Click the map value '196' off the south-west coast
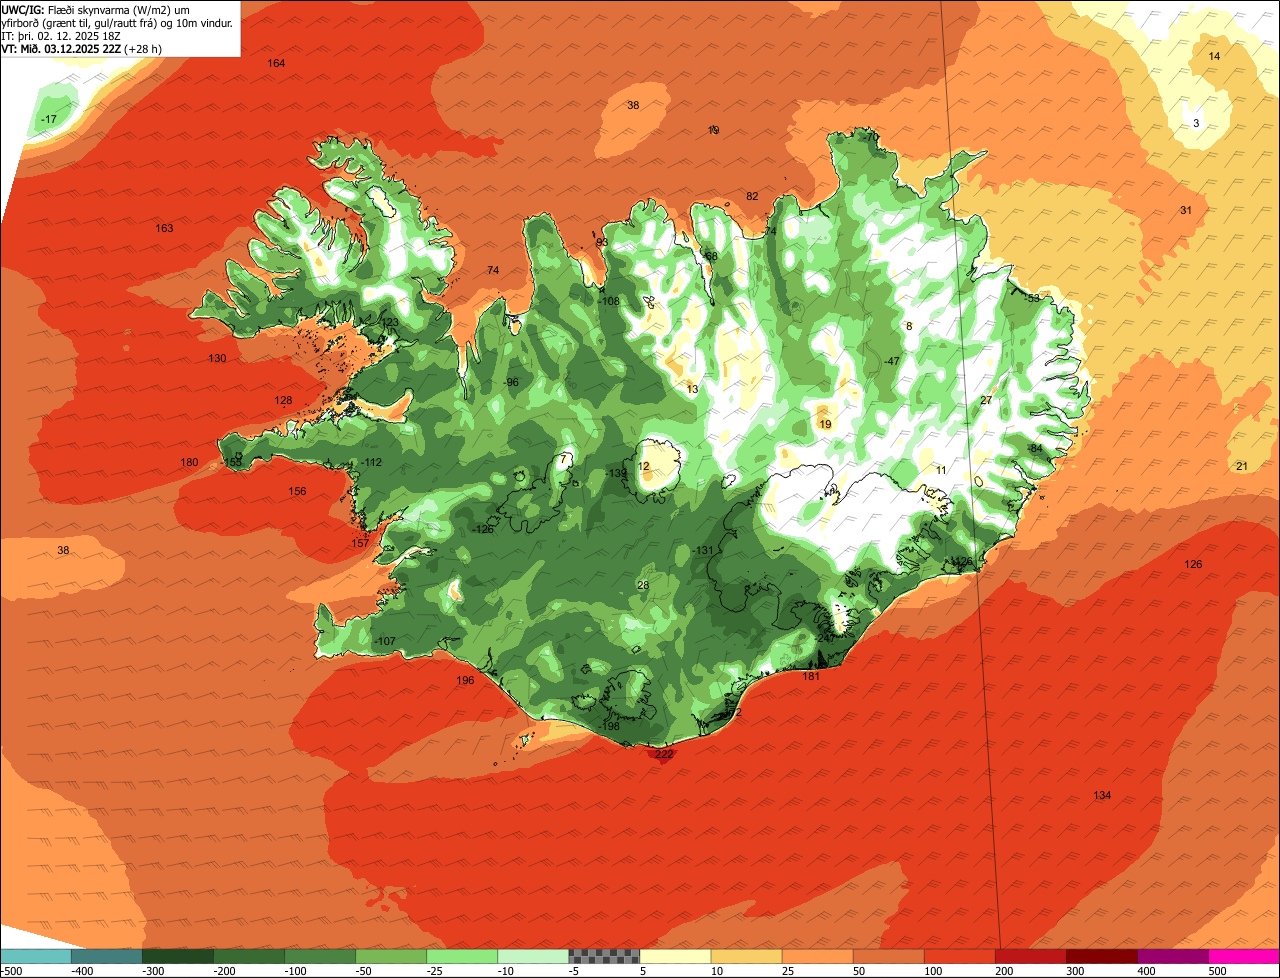1280x978 pixels. (x=465, y=681)
